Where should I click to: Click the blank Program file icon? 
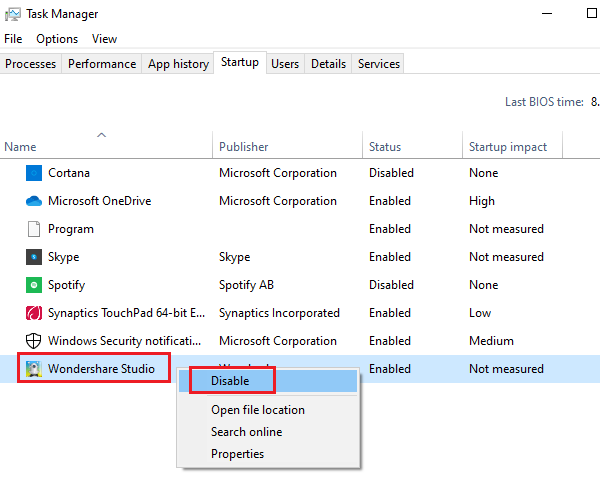(x=33, y=229)
